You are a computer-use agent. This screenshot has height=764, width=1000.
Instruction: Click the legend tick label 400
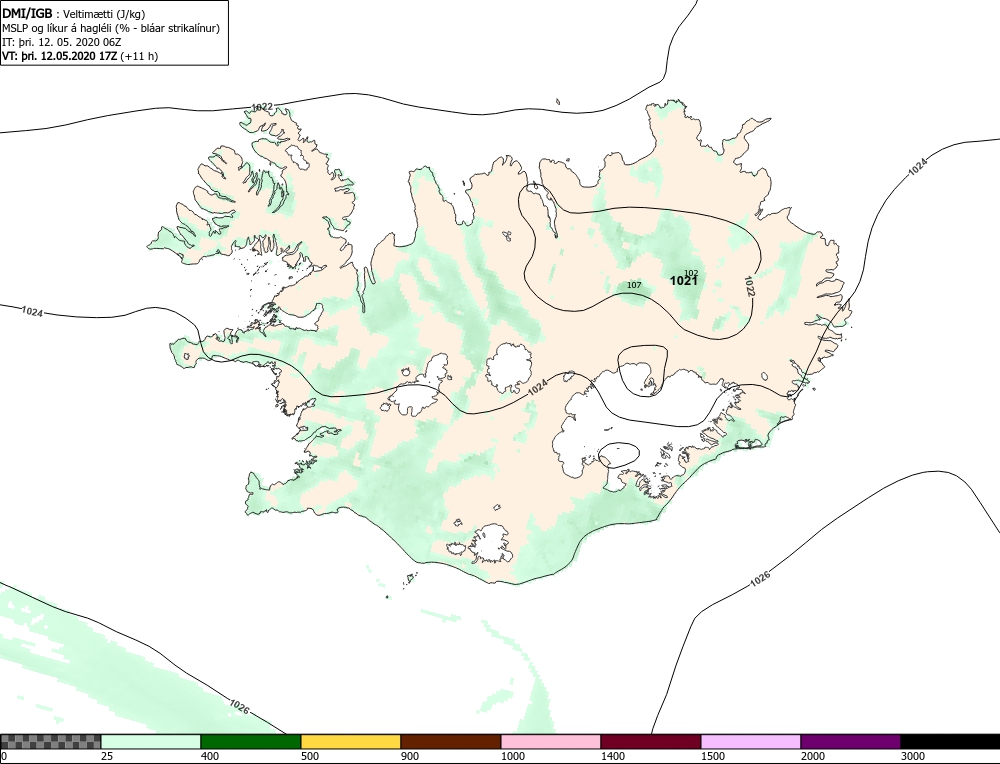(210, 756)
